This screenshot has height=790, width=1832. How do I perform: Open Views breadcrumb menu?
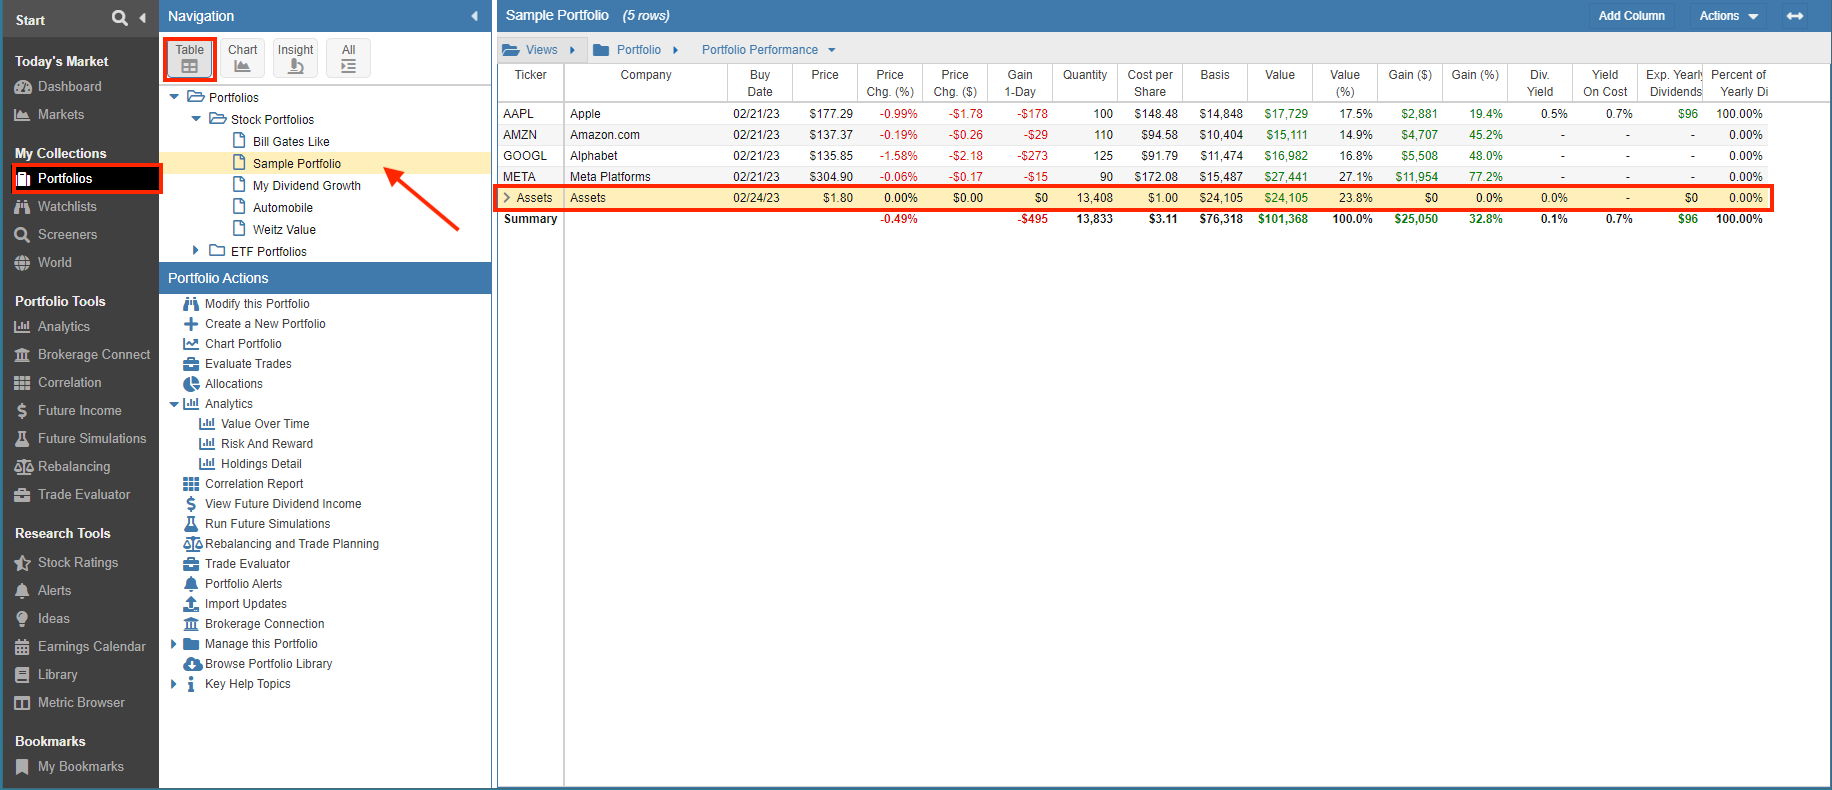point(539,50)
